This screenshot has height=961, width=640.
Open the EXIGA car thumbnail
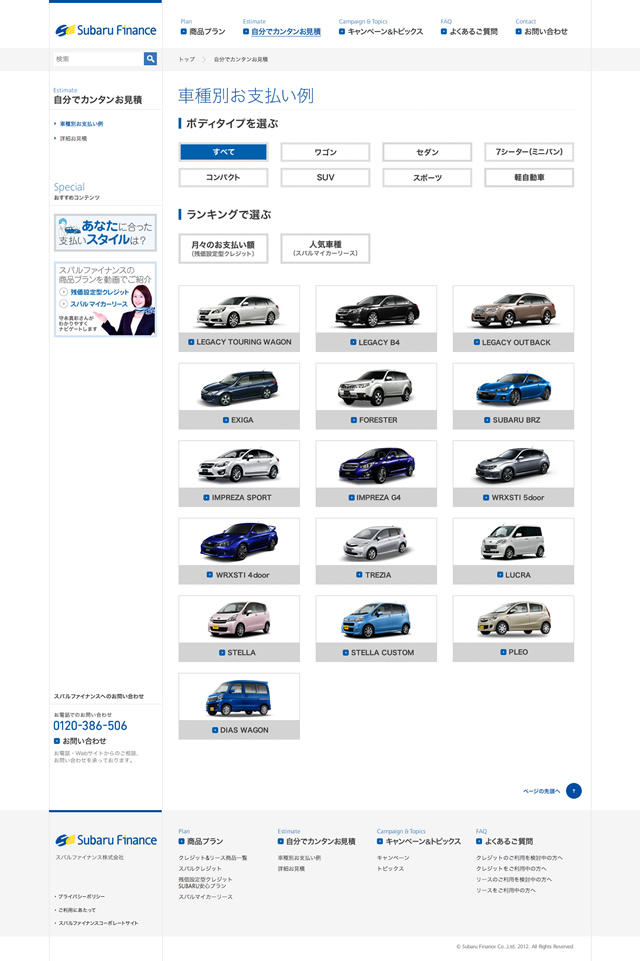(x=239, y=396)
